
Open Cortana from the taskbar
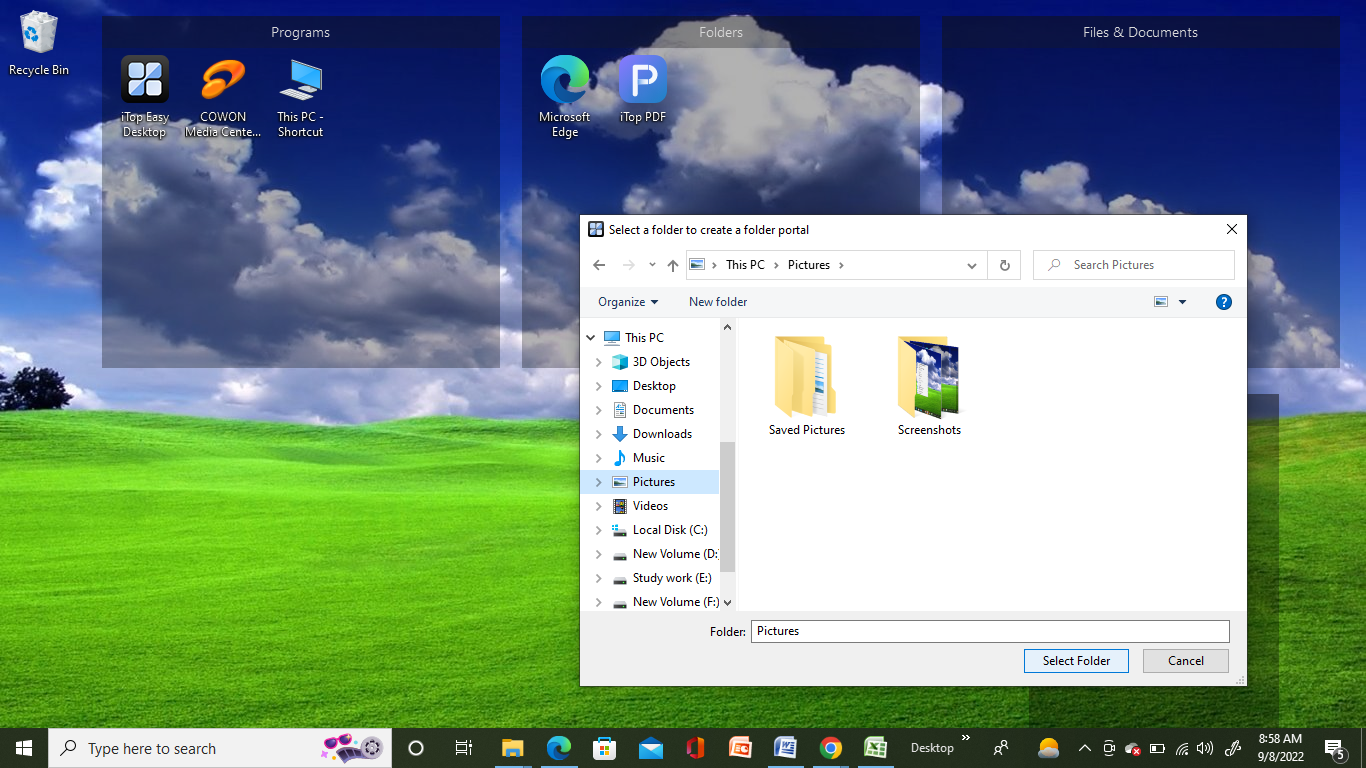pos(416,748)
